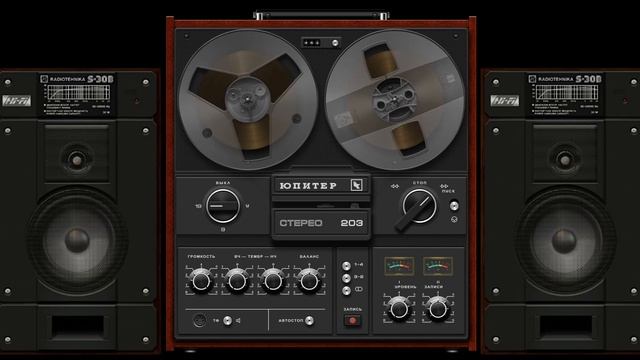Click the headphone jack socket
The width and height of the screenshot is (640, 360).
pos(199,320)
